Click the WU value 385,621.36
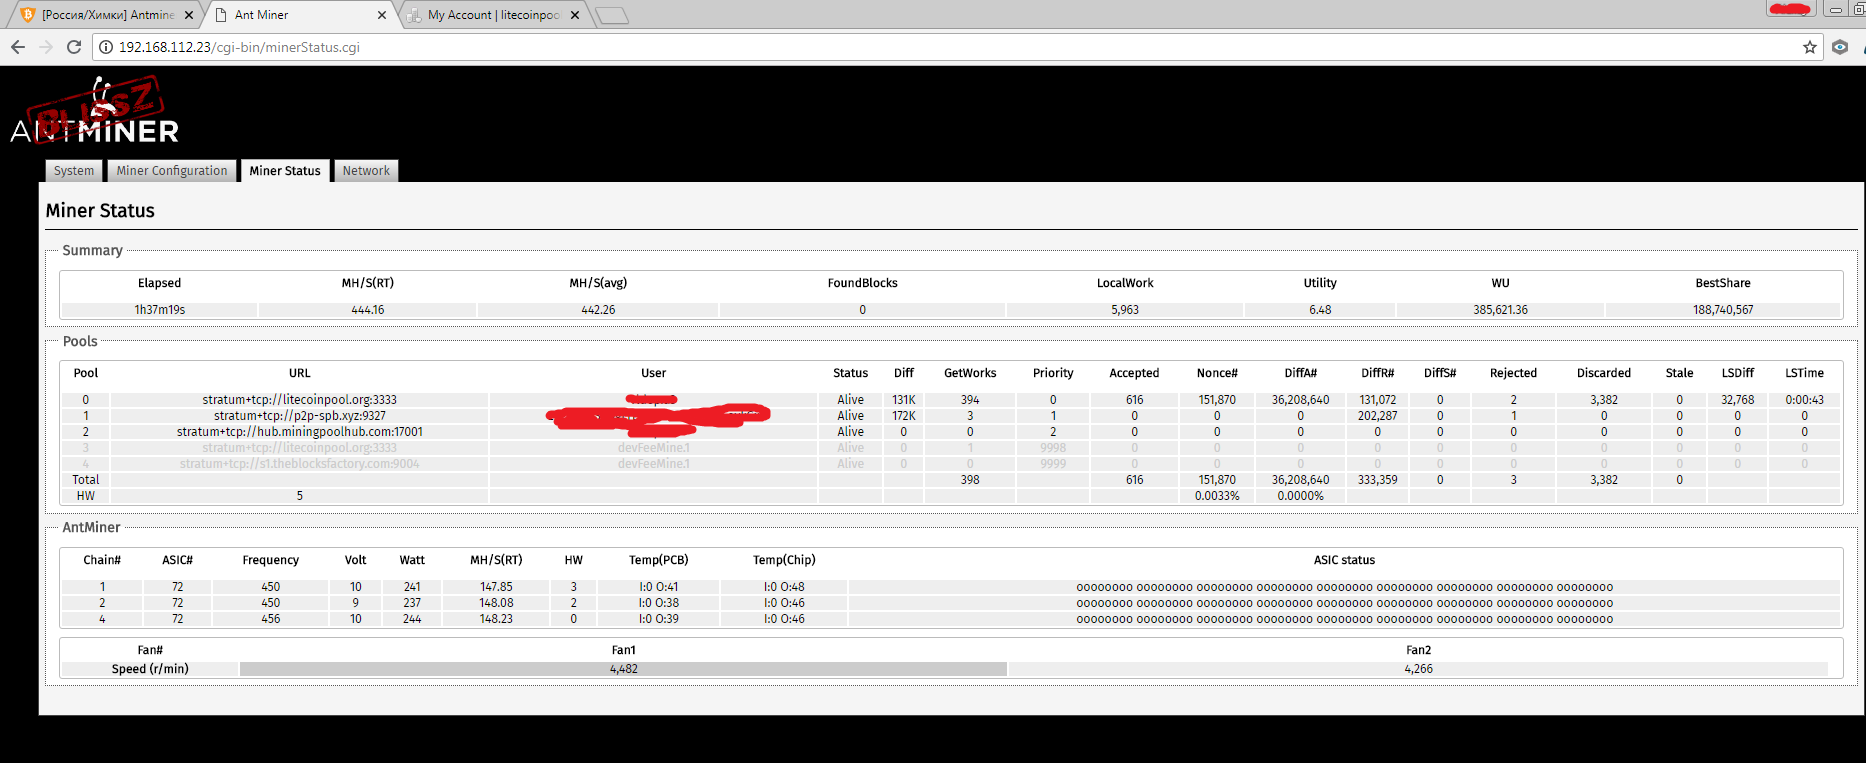Screen dimensions: 1866x763 tap(1500, 310)
